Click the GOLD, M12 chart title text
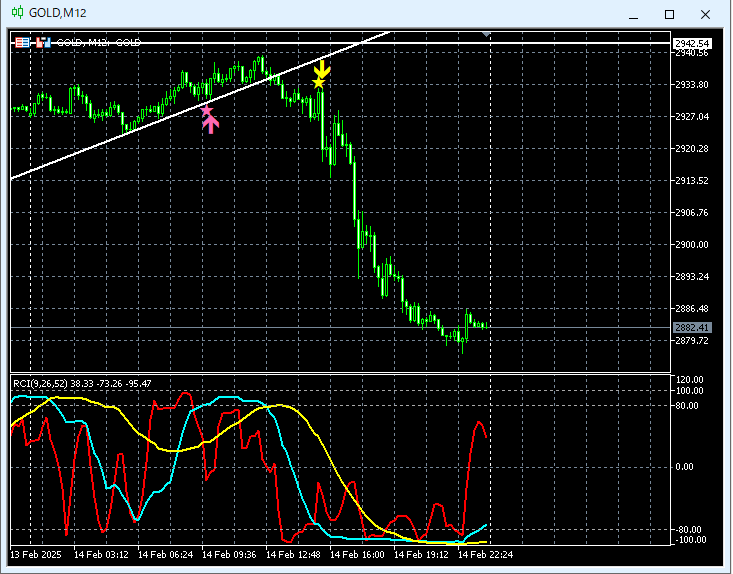Viewport: 733px width, 574px height. (x=99, y=43)
